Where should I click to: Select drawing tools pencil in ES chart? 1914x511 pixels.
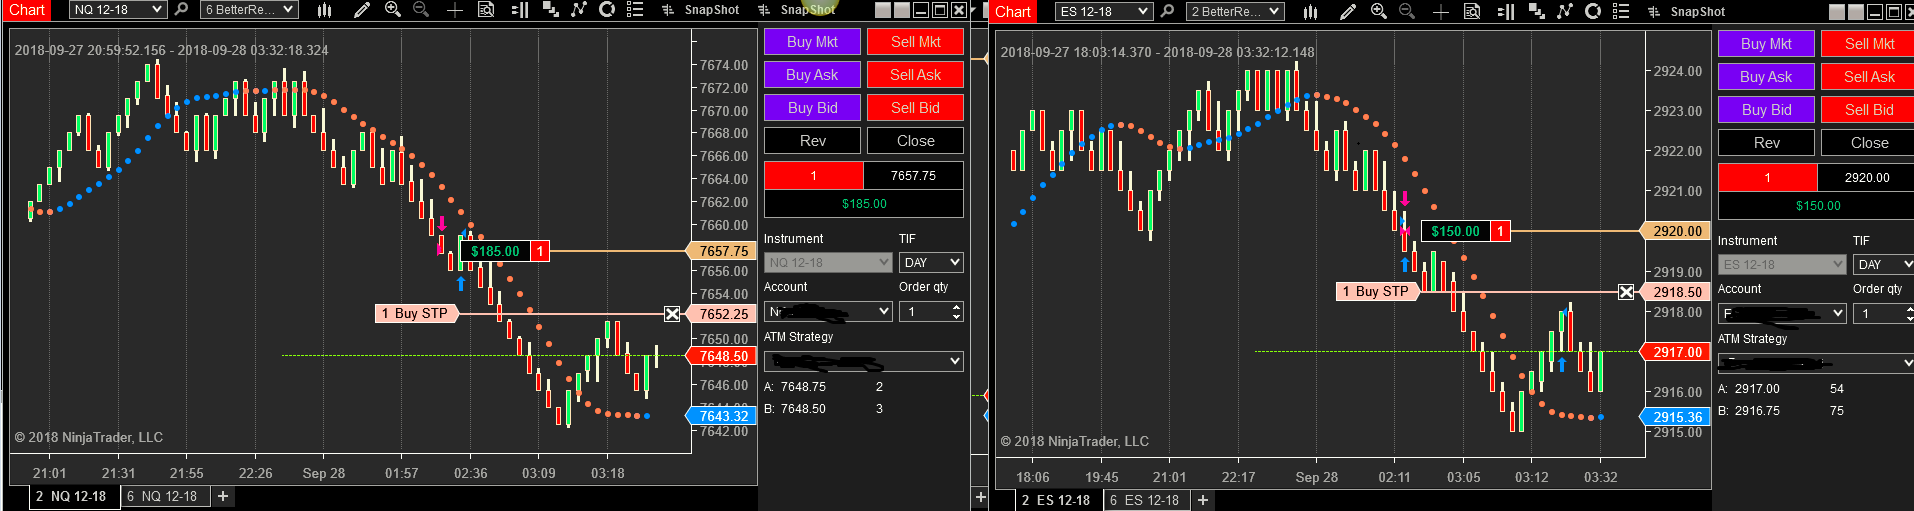pos(1348,12)
